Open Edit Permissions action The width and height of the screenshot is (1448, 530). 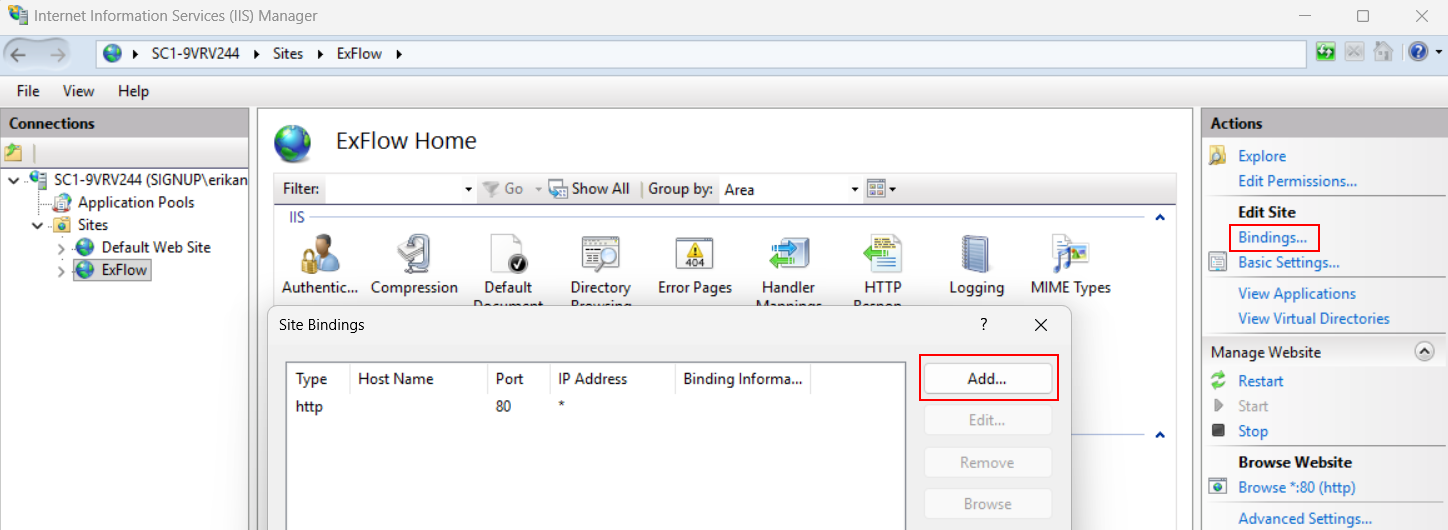pyautogui.click(x=1297, y=181)
